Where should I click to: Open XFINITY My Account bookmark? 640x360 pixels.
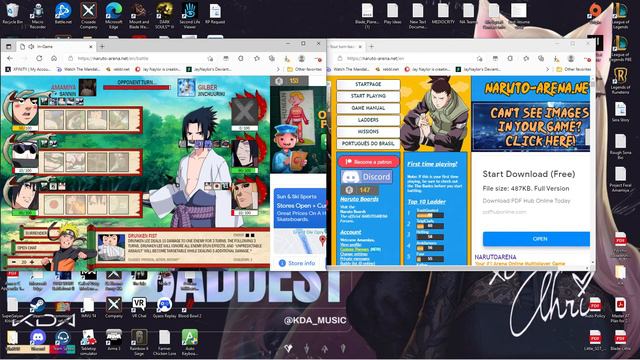pyautogui.click(x=29, y=69)
